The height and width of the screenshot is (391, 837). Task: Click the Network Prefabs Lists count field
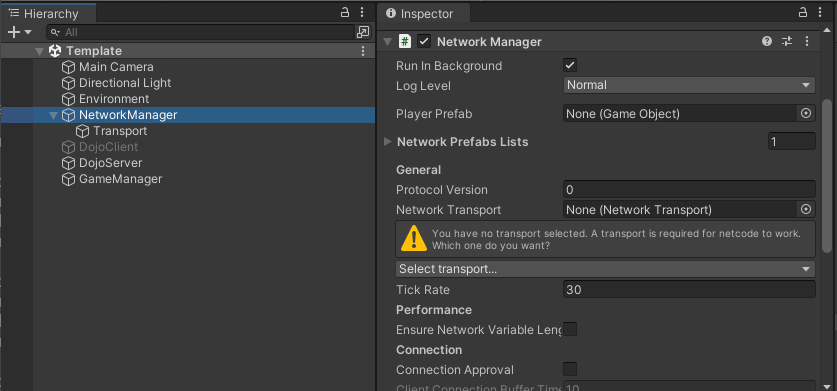click(x=792, y=142)
